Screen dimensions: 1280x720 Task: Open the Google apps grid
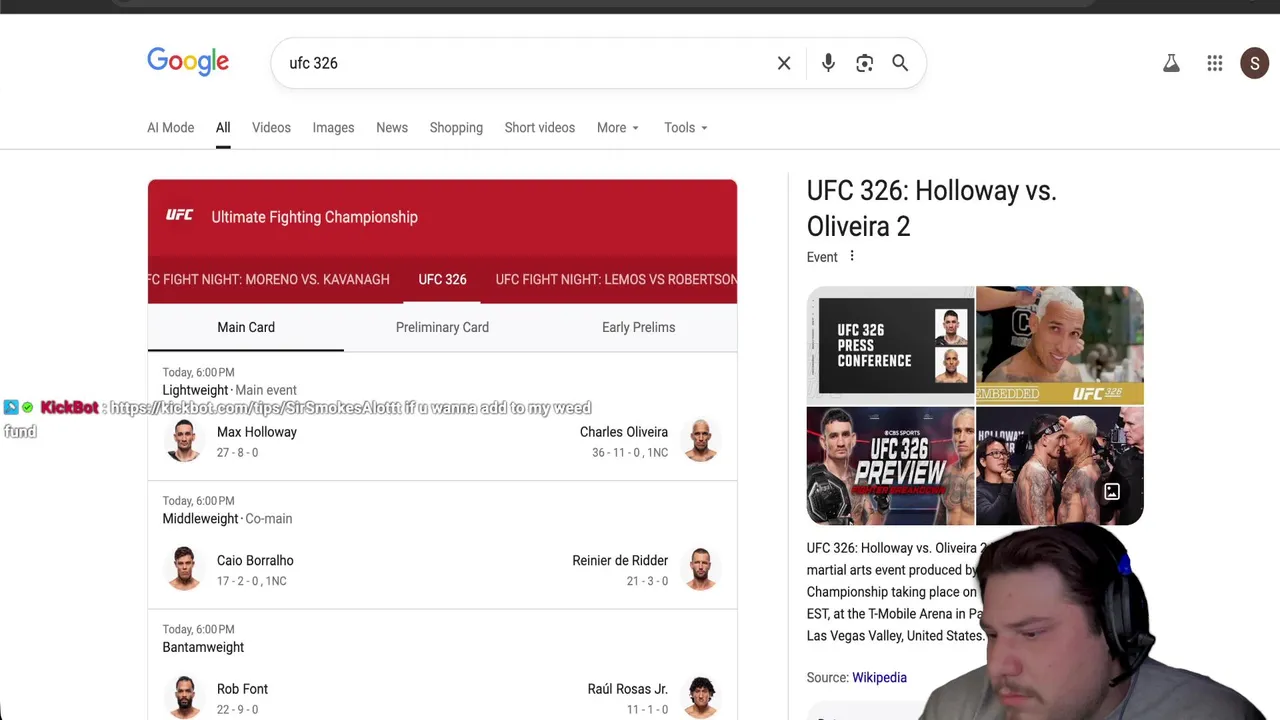(x=1215, y=63)
